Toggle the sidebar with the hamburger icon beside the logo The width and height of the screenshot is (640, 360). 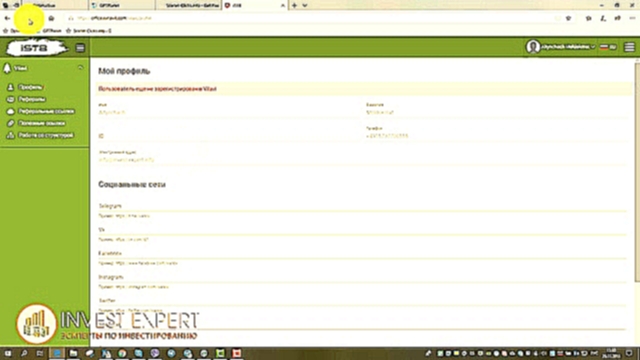point(80,48)
